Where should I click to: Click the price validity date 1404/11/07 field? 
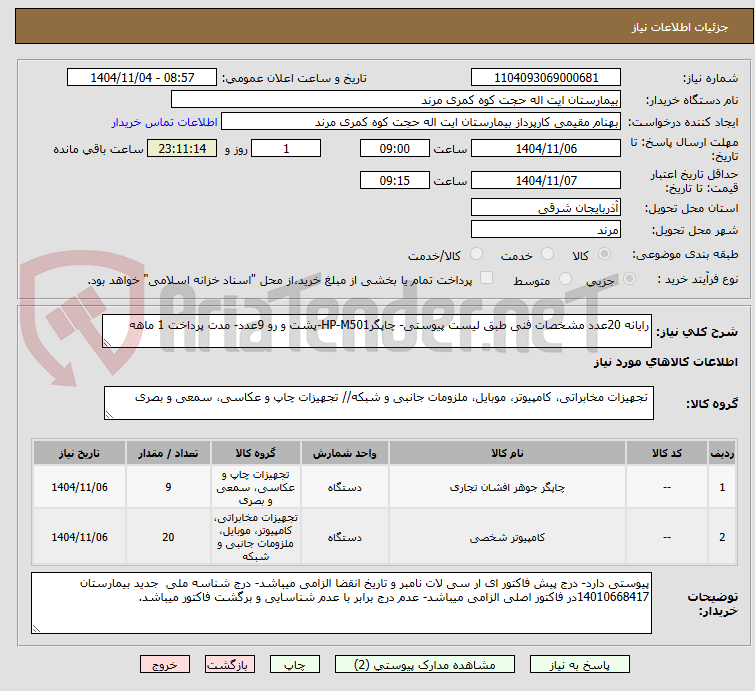(546, 181)
